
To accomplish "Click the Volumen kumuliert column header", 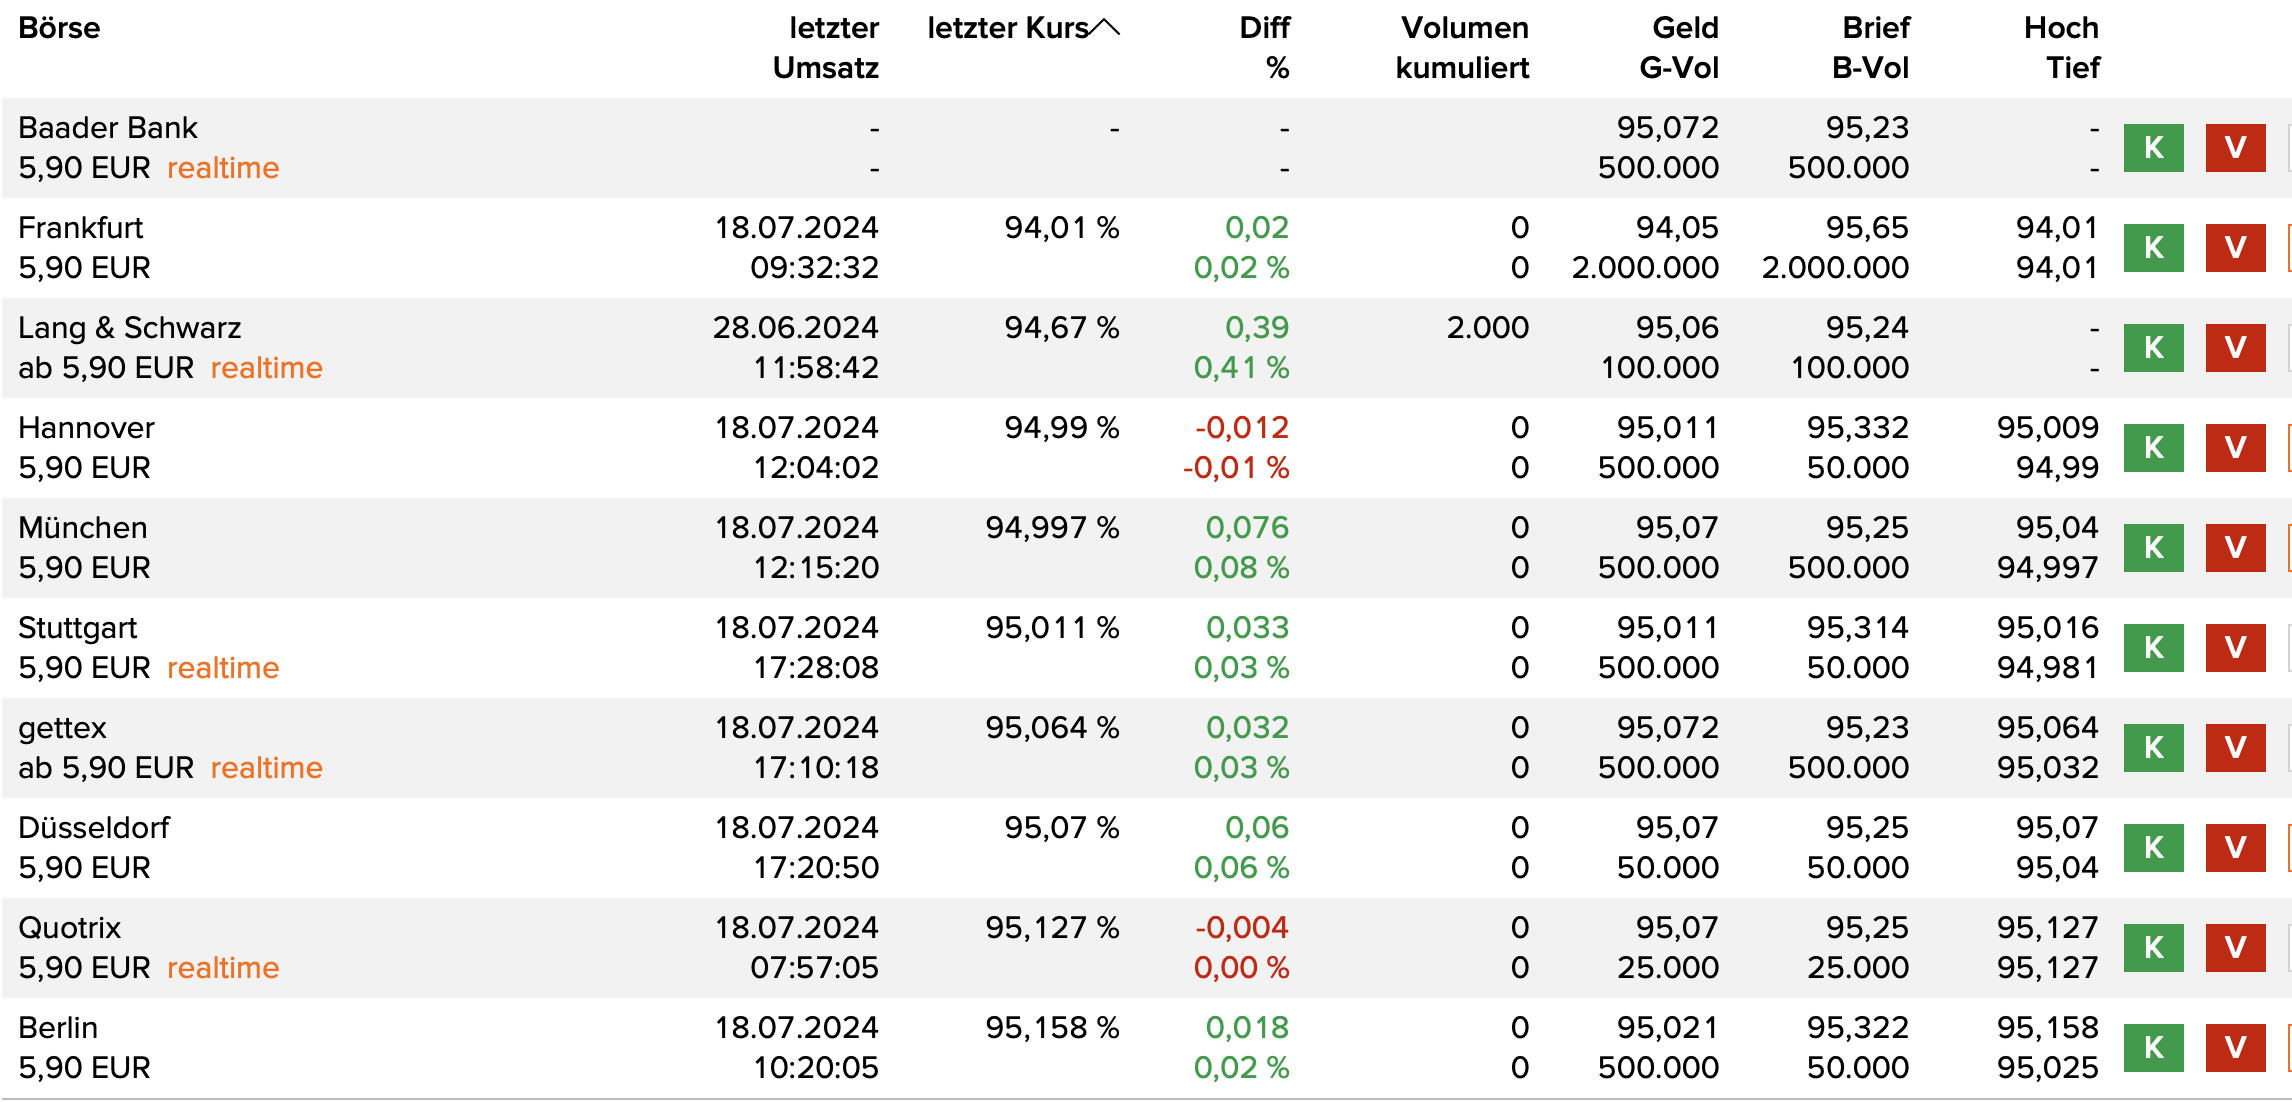I will [x=1462, y=47].
